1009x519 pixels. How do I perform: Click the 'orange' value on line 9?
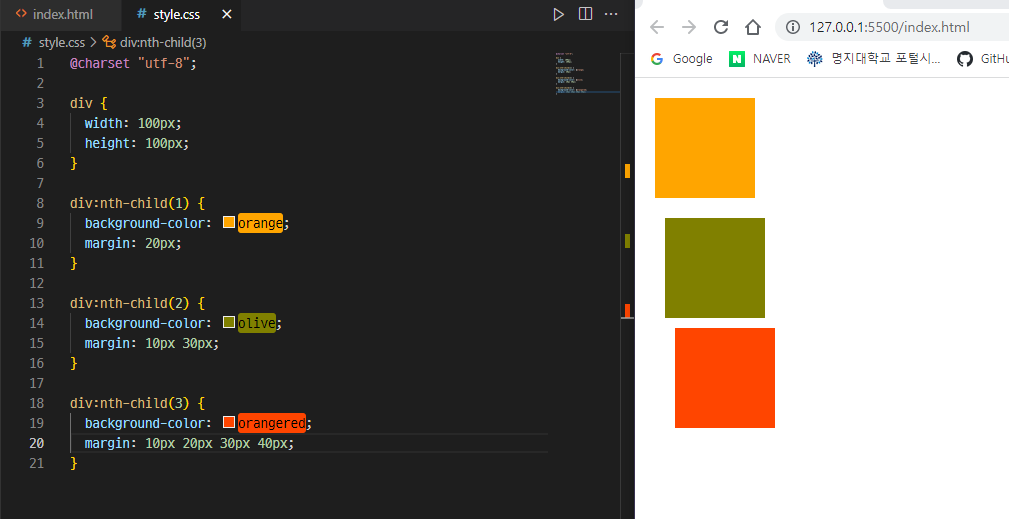(x=260, y=223)
